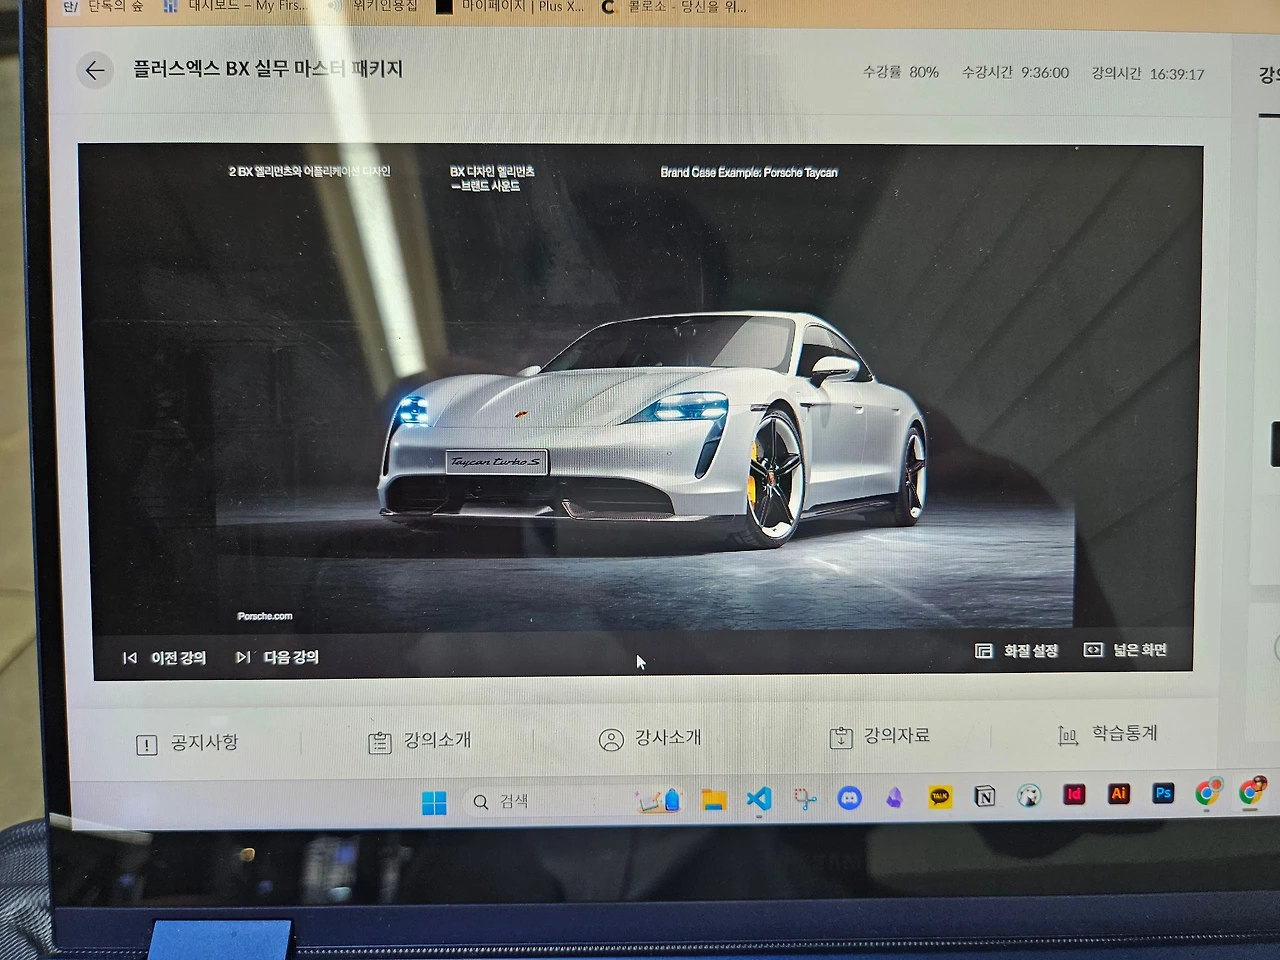Click the 강의시간 16:39:17 text
This screenshot has height=960, width=1280.
(x=1148, y=74)
